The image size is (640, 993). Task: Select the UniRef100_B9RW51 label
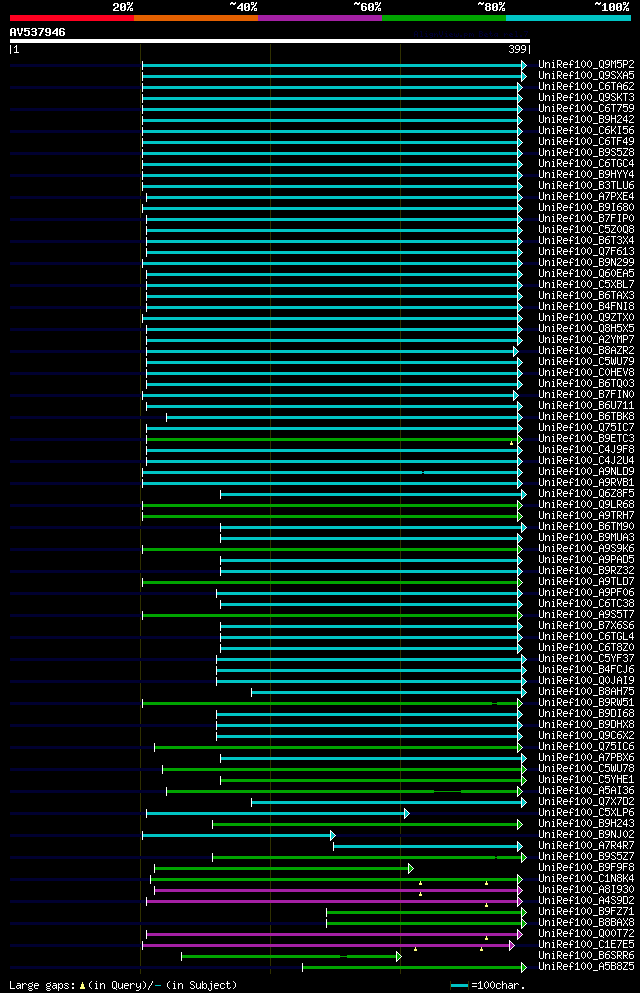(586, 702)
